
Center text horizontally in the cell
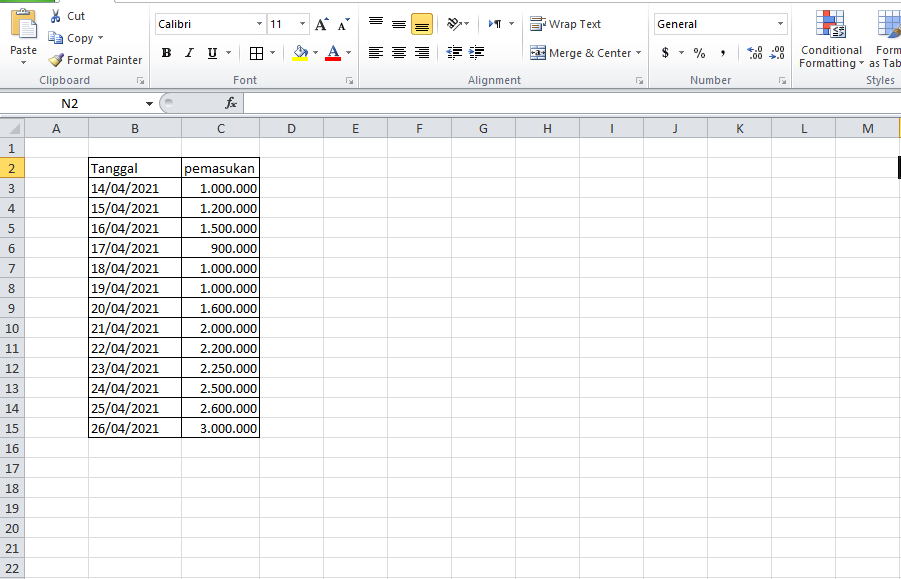399,53
